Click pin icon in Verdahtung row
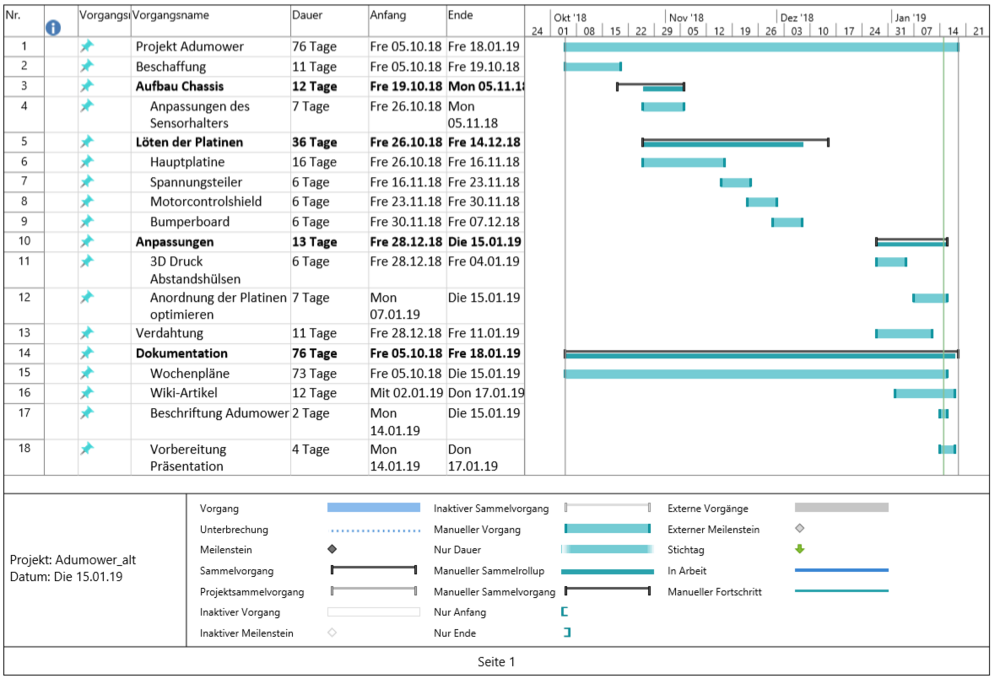Image resolution: width=1000 pixels, height=684 pixels. pos(86,333)
